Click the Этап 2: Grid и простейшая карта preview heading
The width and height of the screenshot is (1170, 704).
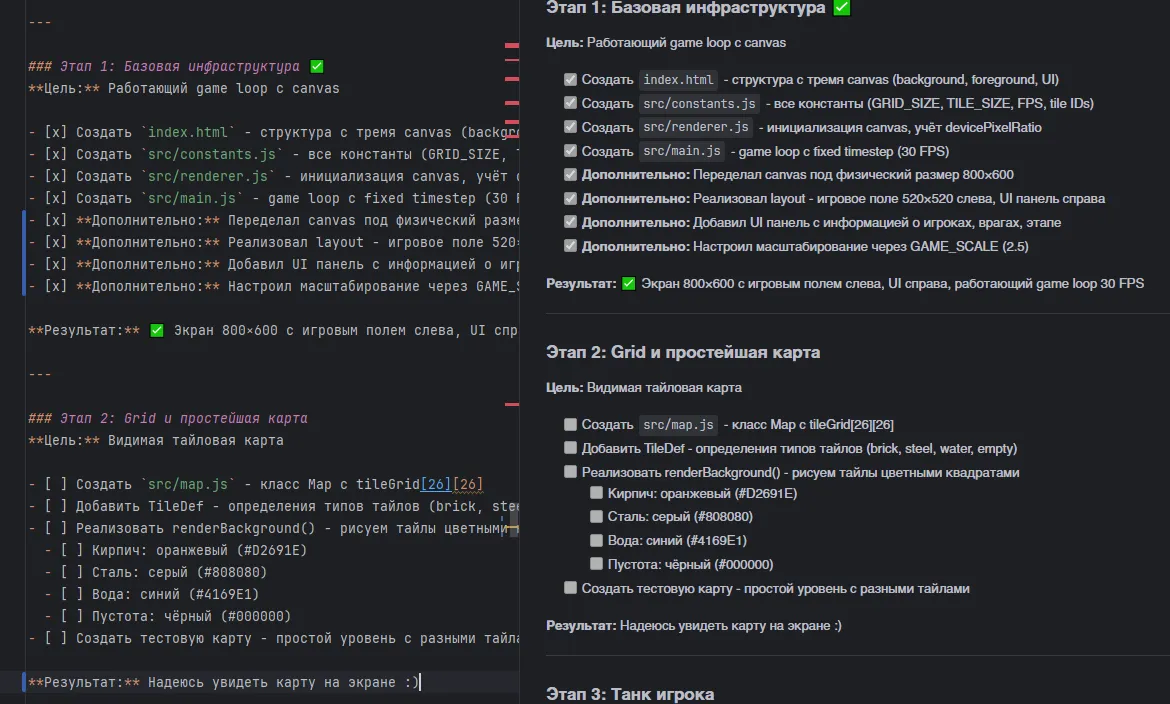[x=684, y=352]
